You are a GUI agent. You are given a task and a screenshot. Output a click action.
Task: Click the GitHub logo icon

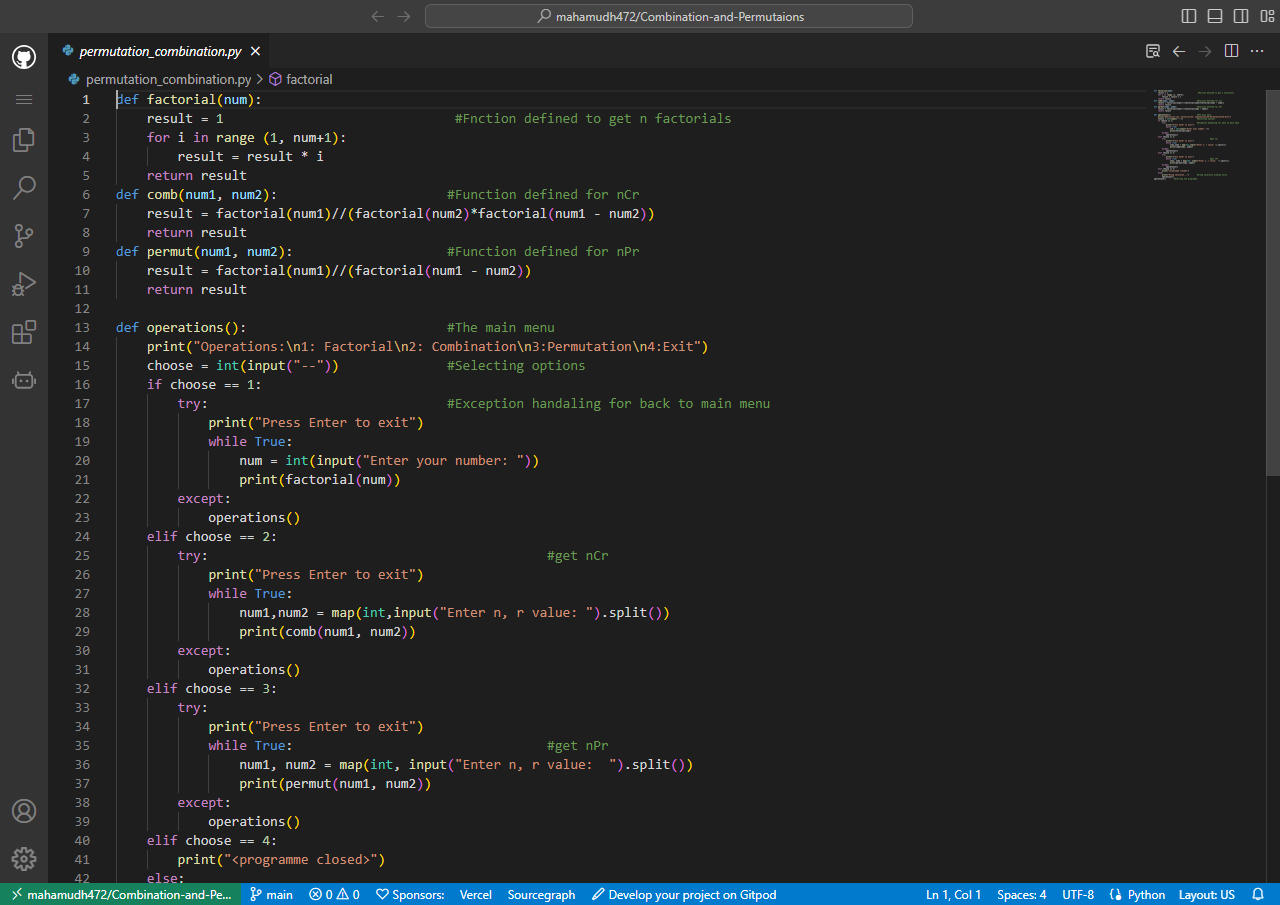tap(24, 57)
